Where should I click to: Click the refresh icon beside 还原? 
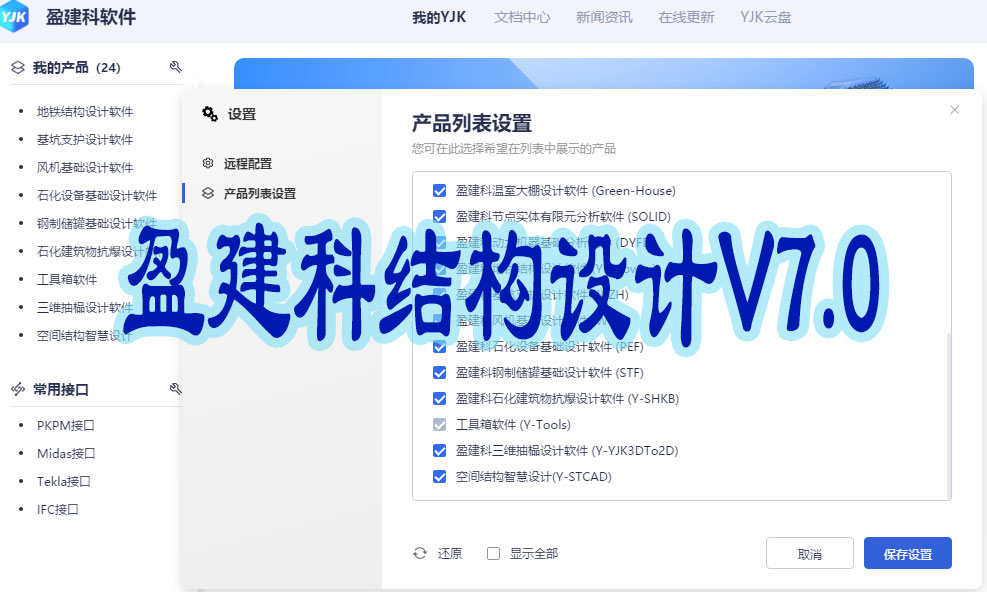(x=420, y=554)
